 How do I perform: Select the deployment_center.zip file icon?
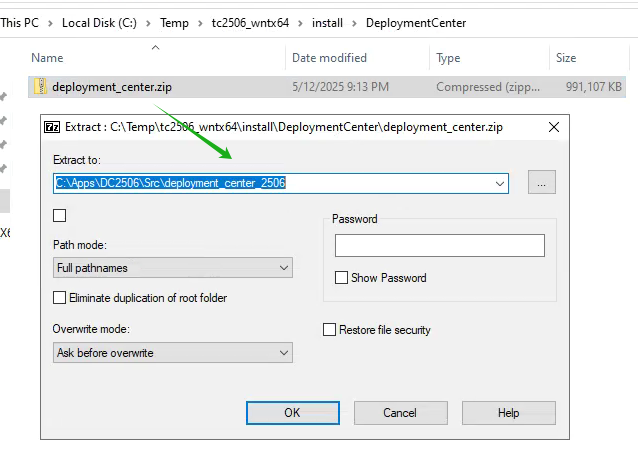40,87
